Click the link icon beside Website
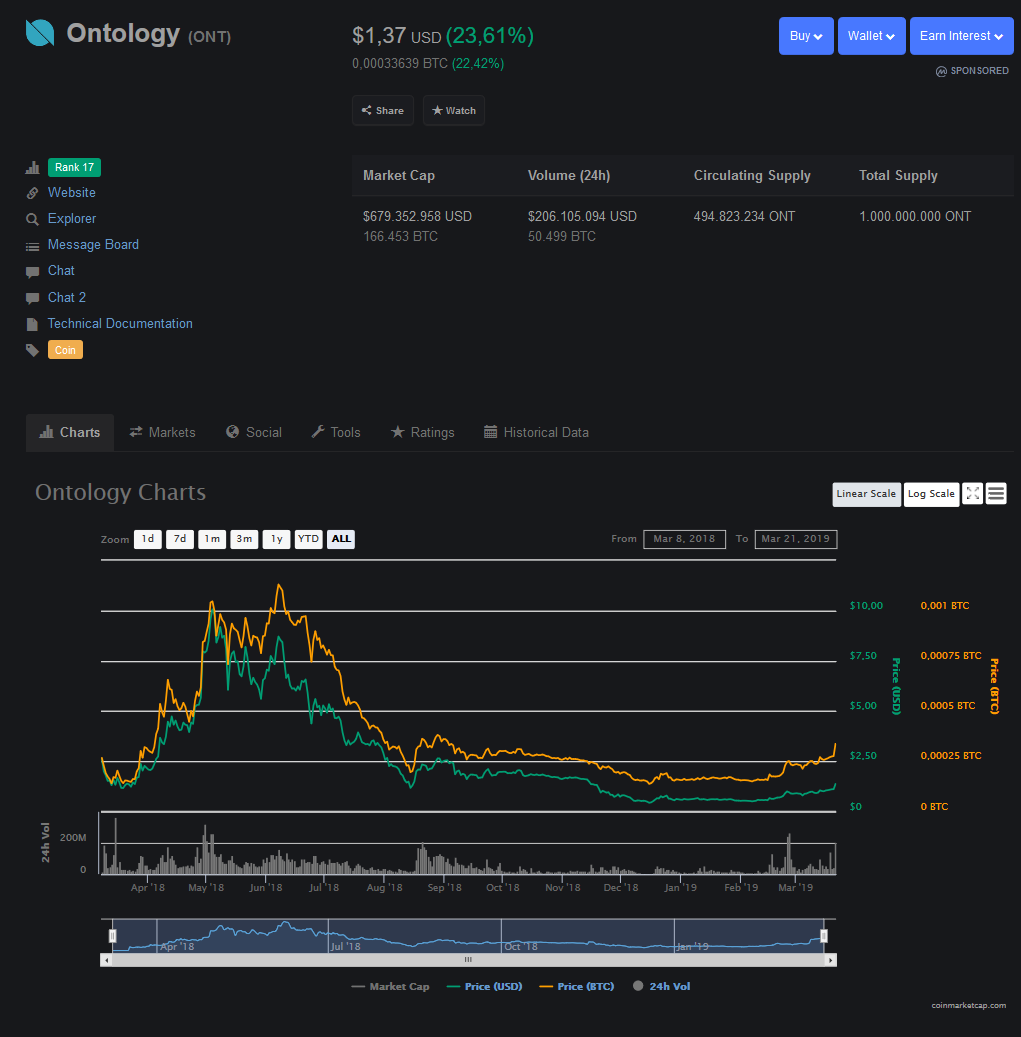The width and height of the screenshot is (1021, 1037). click(x=32, y=193)
